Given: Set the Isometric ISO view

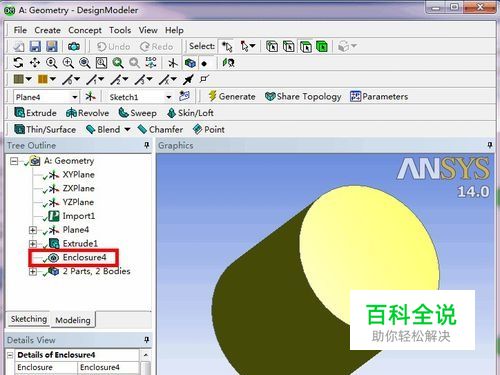Looking at the screenshot, I should [x=151, y=62].
